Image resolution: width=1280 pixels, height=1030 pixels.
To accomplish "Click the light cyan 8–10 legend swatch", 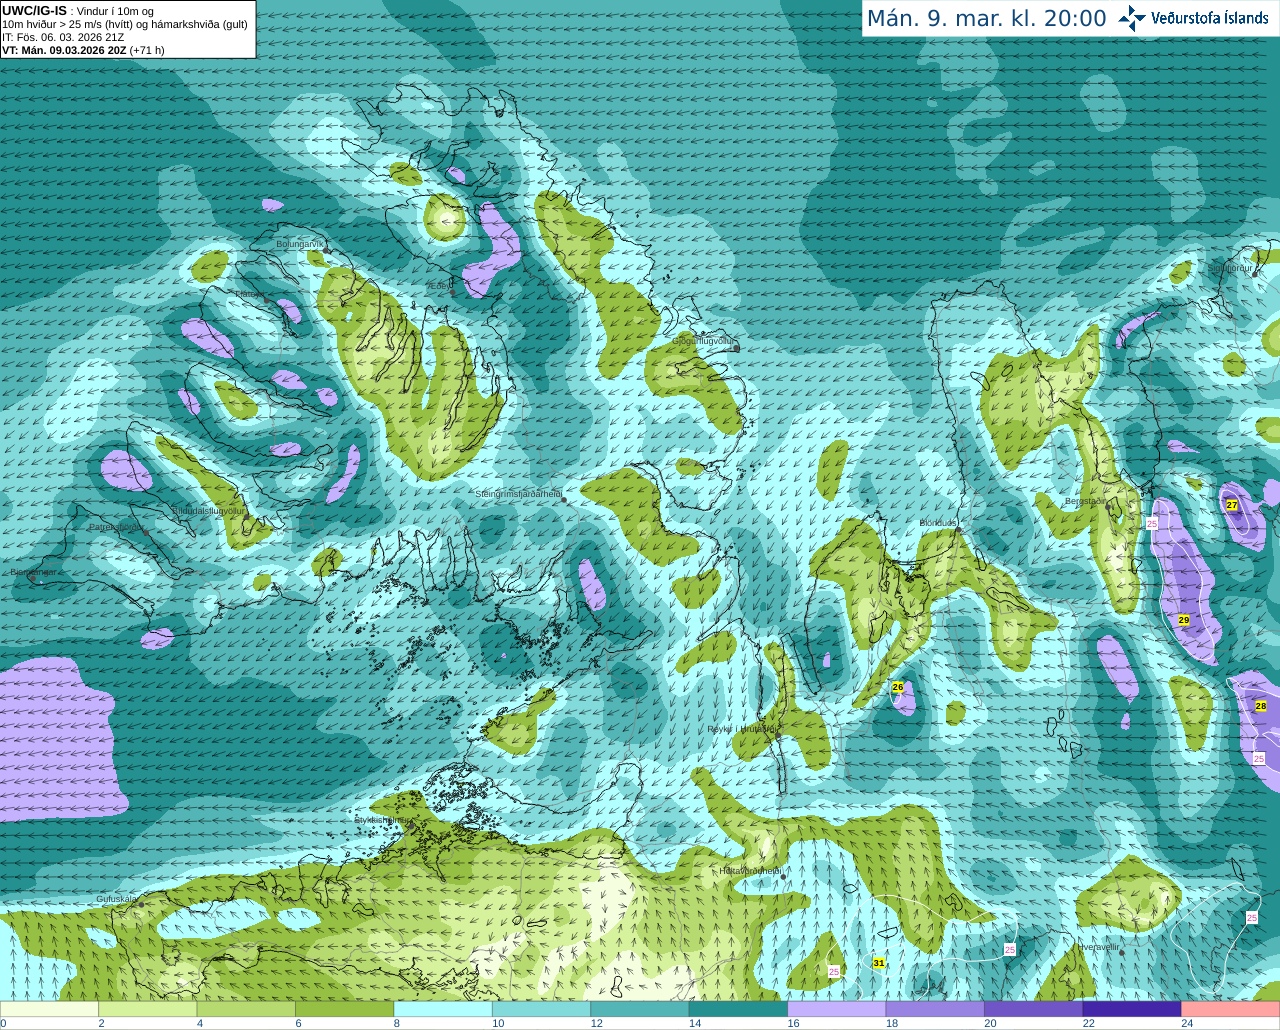I will pos(443,1009).
